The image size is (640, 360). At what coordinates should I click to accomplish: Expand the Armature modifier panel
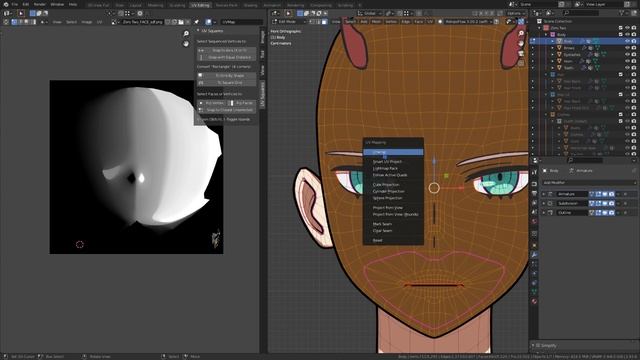(x=544, y=194)
